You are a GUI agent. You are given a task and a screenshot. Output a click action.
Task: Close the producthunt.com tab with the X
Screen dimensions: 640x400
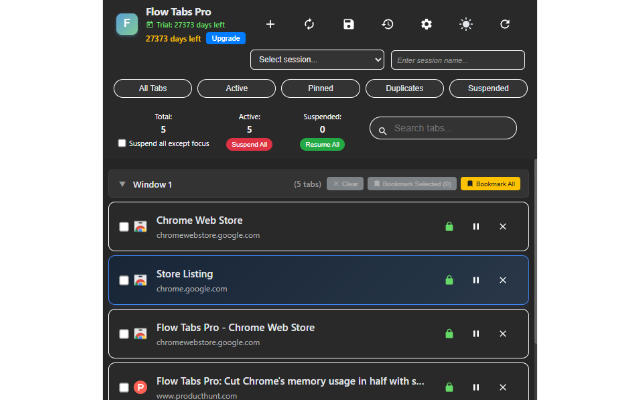coord(503,387)
